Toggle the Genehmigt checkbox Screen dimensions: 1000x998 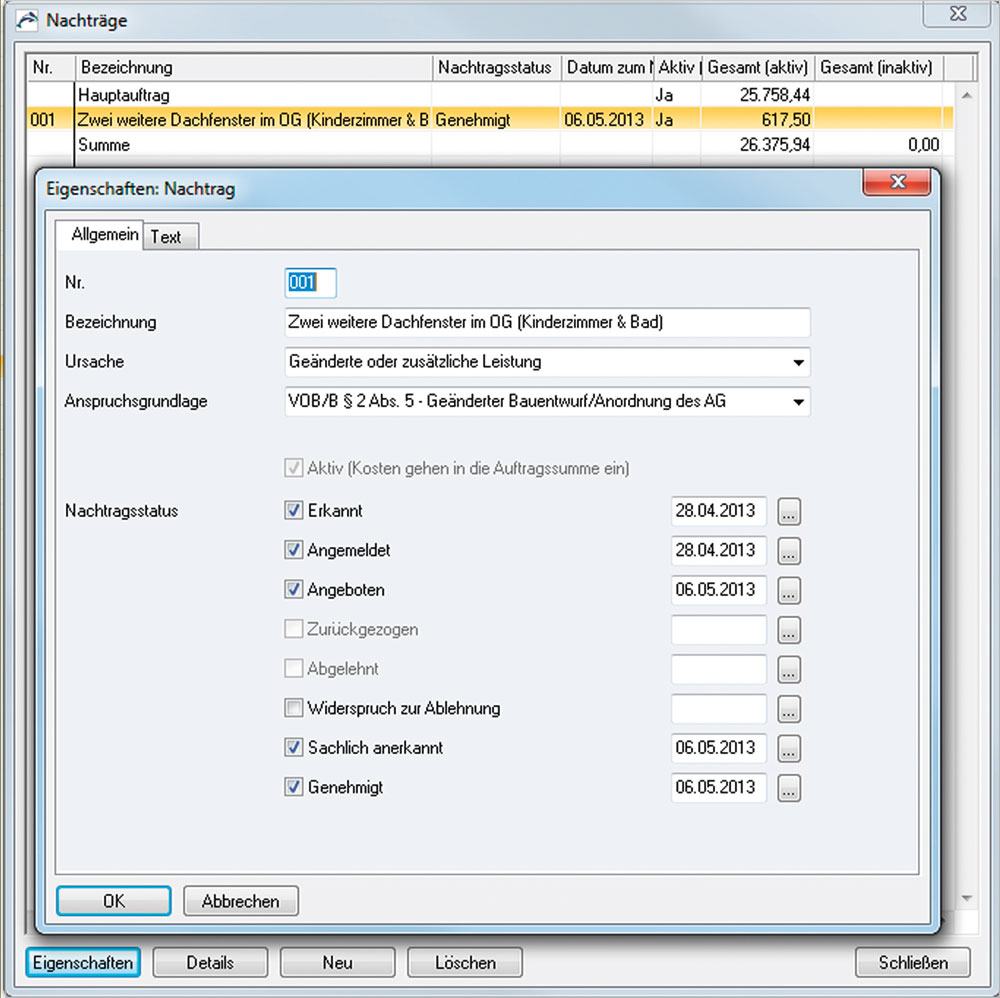[294, 788]
